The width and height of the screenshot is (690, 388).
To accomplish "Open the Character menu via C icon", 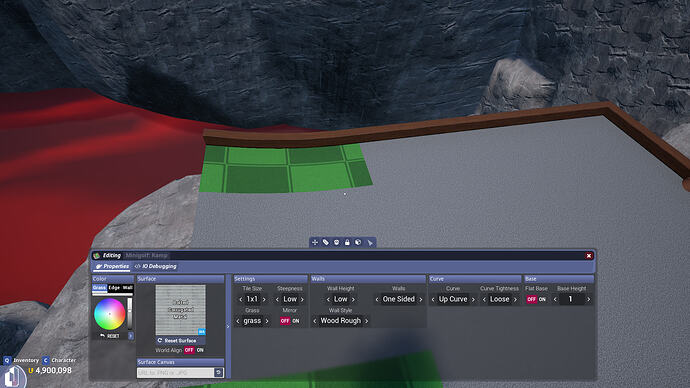I will (x=45, y=360).
